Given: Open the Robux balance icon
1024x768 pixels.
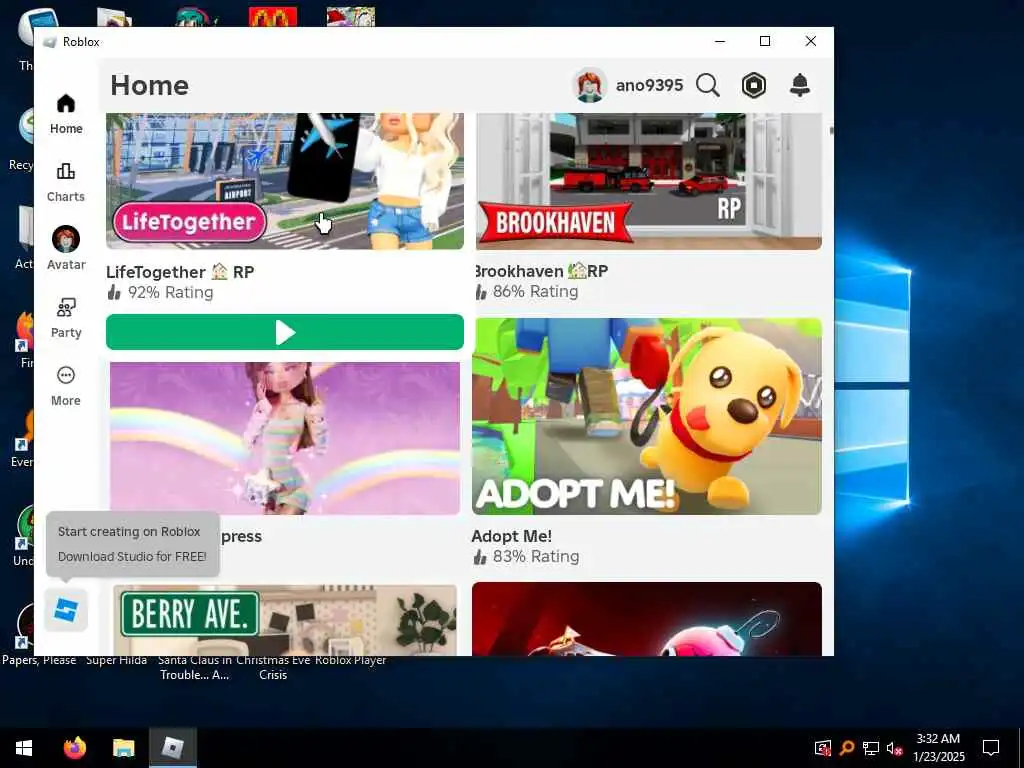Looking at the screenshot, I should [x=754, y=85].
